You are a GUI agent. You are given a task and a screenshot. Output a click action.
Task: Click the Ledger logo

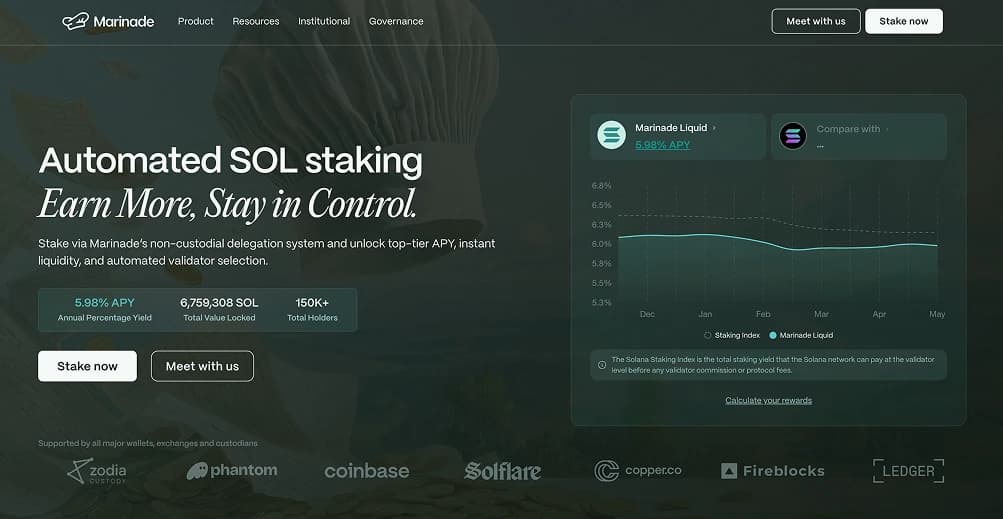tap(908, 471)
